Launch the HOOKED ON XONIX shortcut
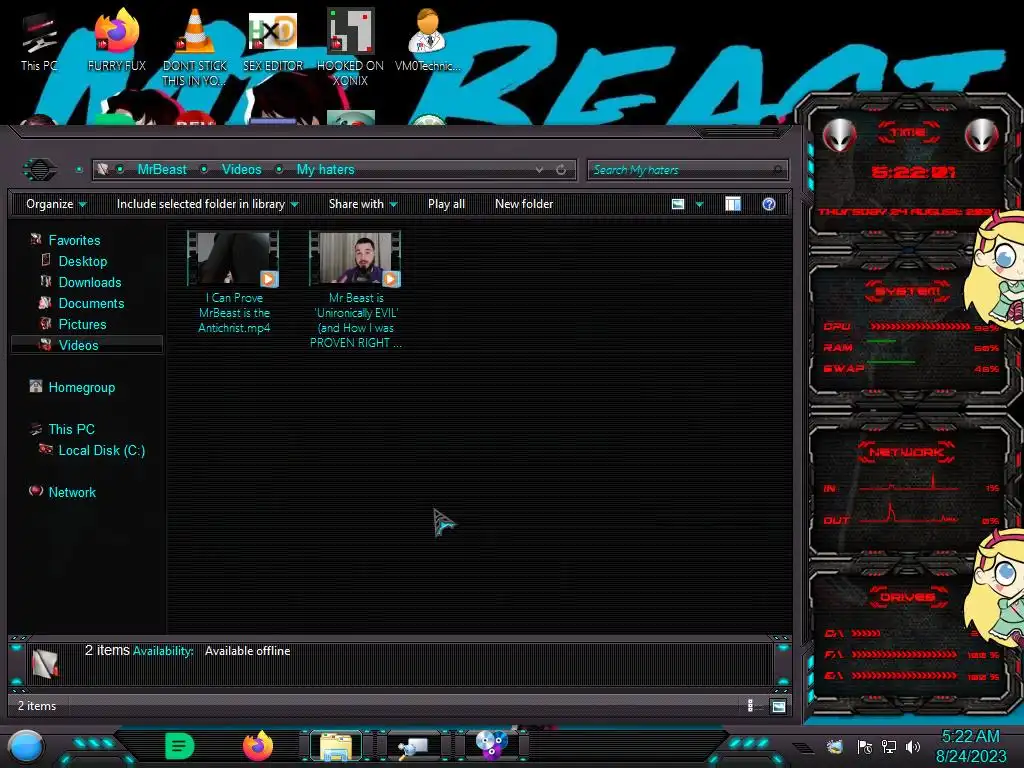 [350, 47]
